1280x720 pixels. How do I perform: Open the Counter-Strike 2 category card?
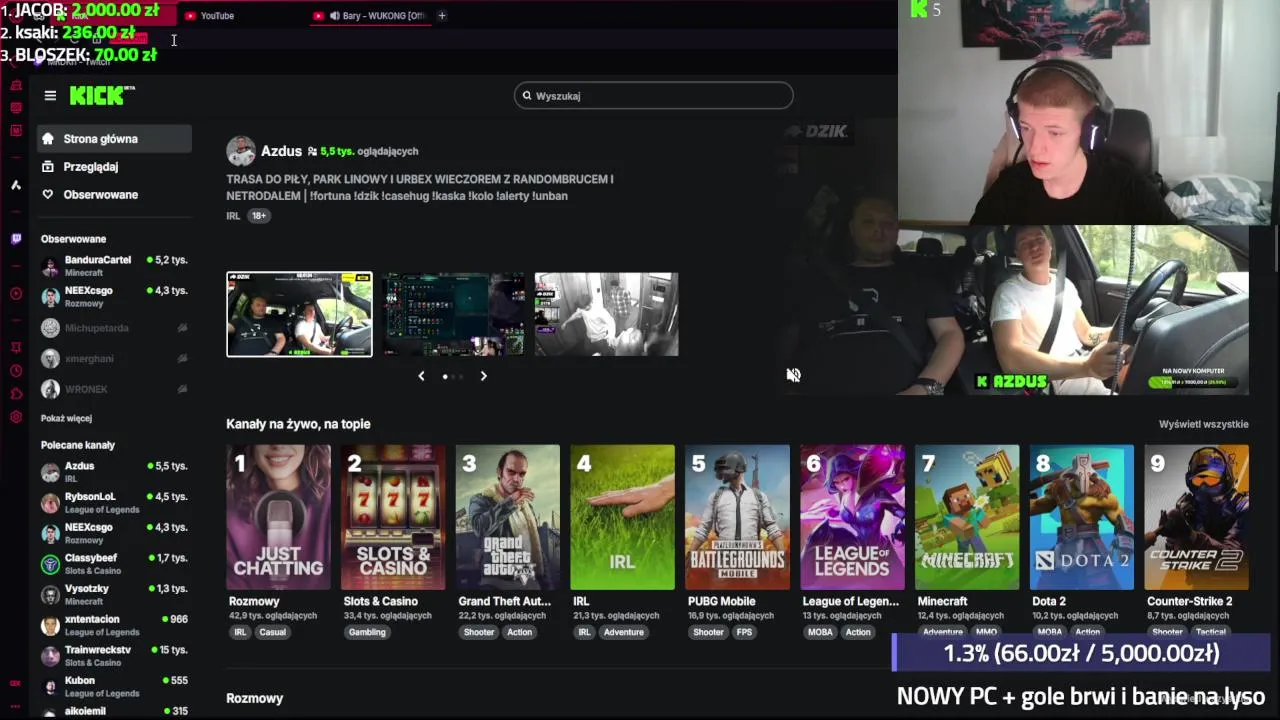click(1196, 517)
